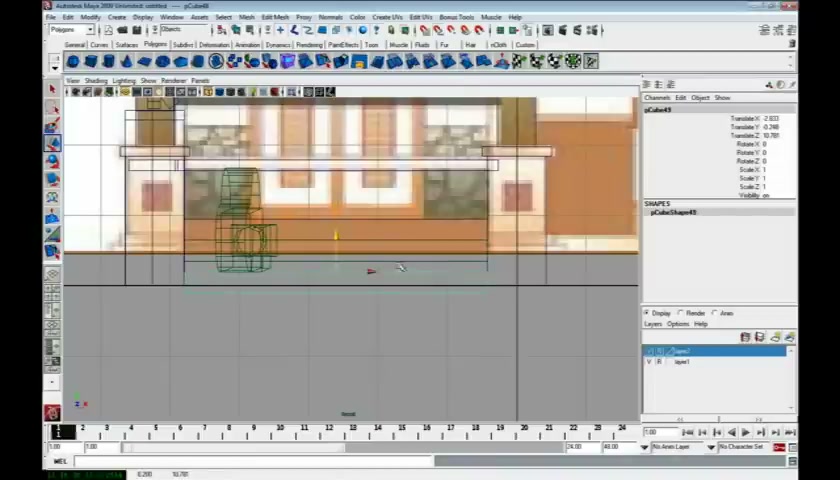Click the Save Scene icon in status line

tap(137, 30)
